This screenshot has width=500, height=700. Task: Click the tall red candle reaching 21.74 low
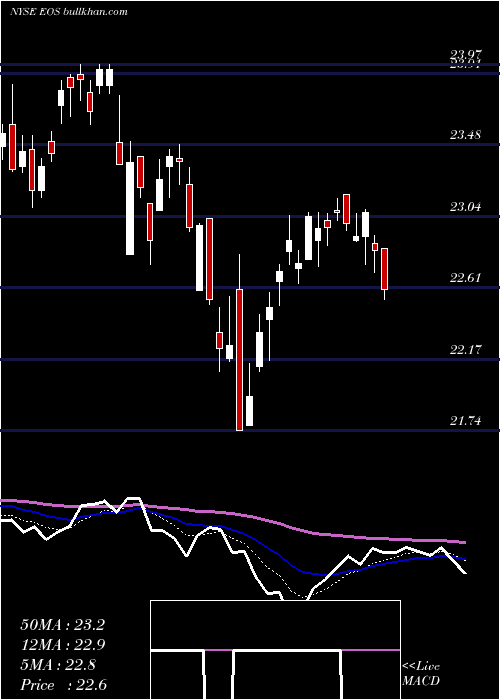tap(240, 360)
